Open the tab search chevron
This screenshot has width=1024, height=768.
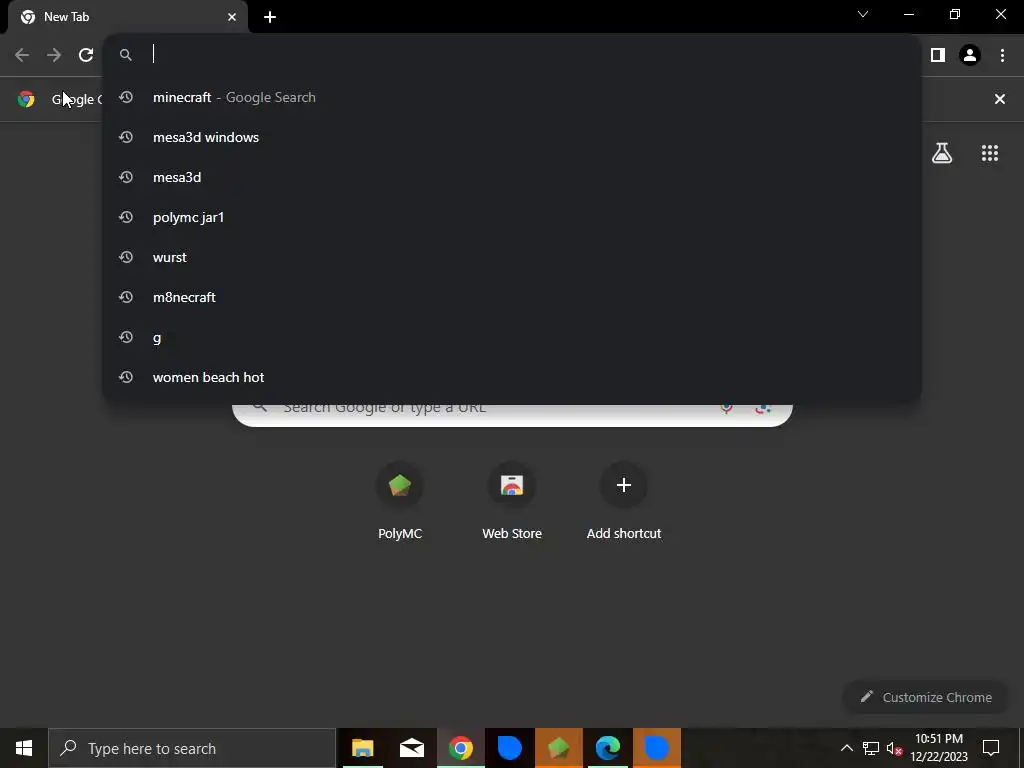pos(863,14)
